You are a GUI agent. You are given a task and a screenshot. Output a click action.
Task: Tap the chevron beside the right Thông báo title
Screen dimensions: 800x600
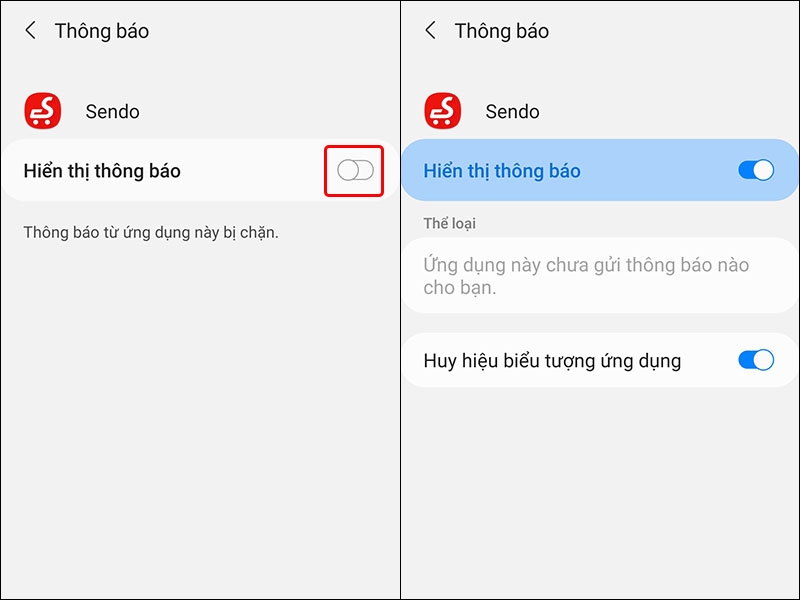click(430, 30)
